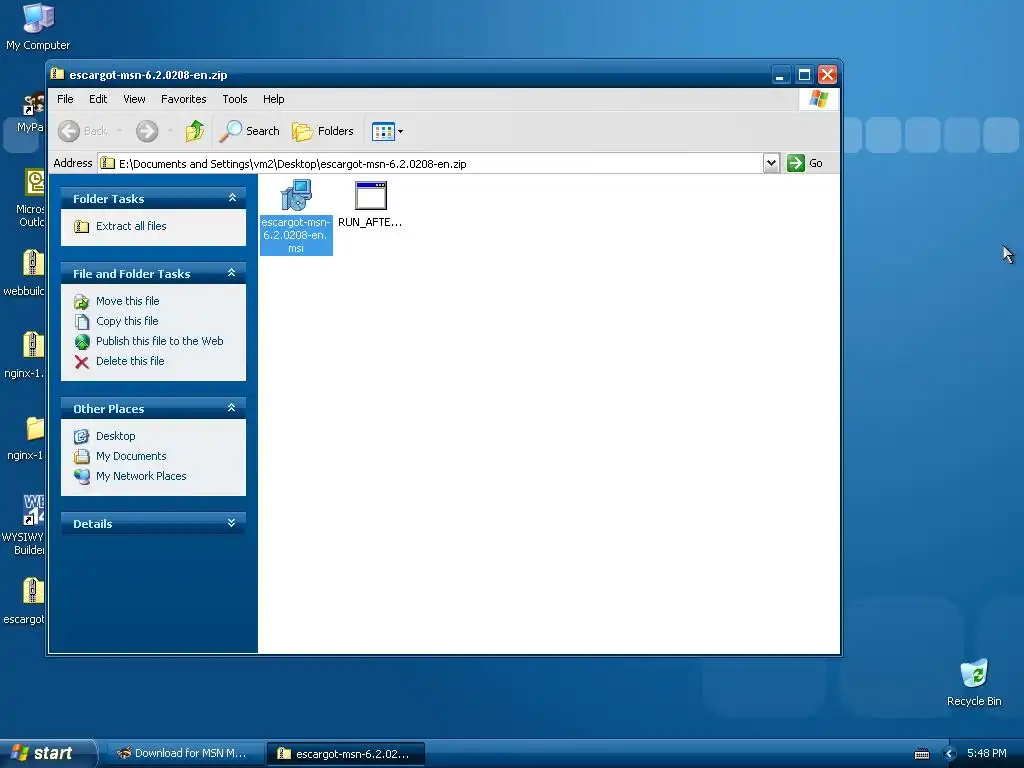Click the 5:48 PM clock
Screen dimensions: 1024x768
pos(987,753)
